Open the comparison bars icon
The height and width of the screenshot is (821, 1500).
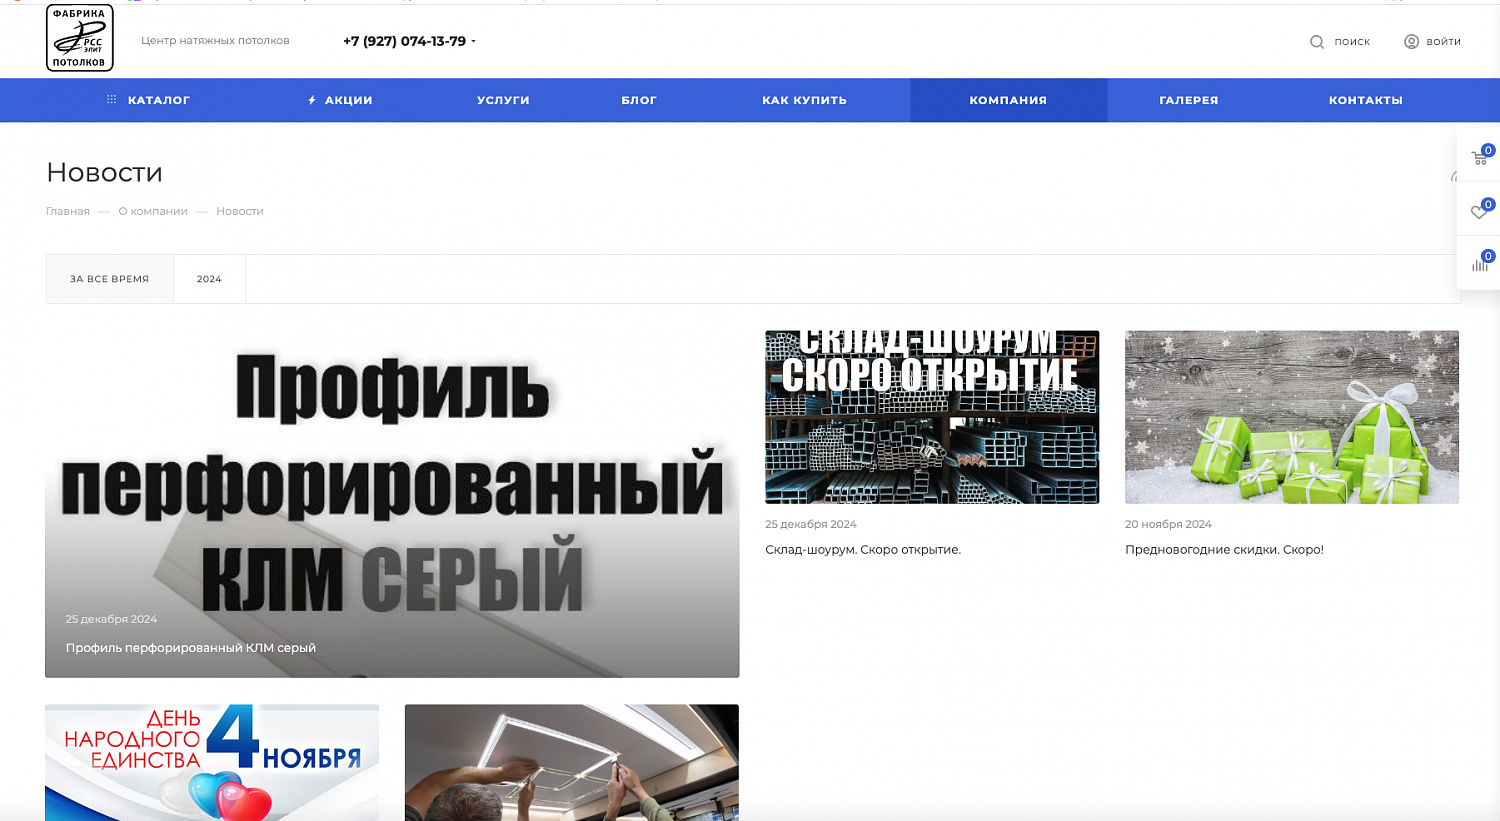coord(1479,264)
